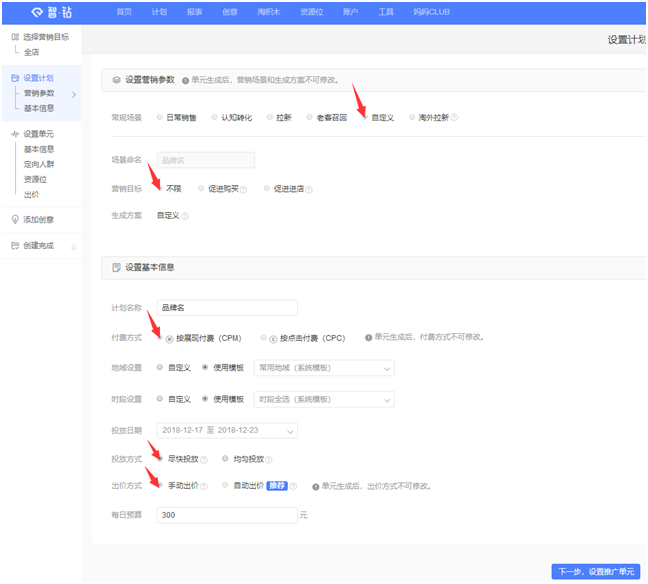Expand the 投放日期 date range picker
Screen dimensions: 648x584
(227, 430)
